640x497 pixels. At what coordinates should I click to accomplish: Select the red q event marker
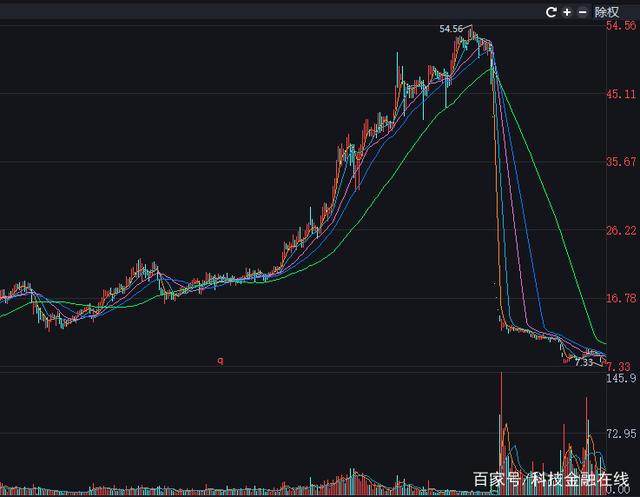pyautogui.click(x=220, y=360)
